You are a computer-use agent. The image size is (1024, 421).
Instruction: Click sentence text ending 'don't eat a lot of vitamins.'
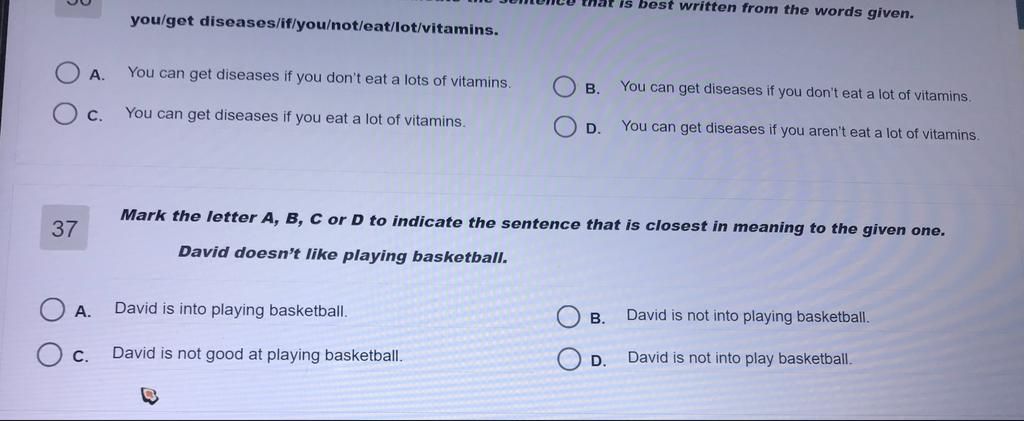(x=796, y=91)
